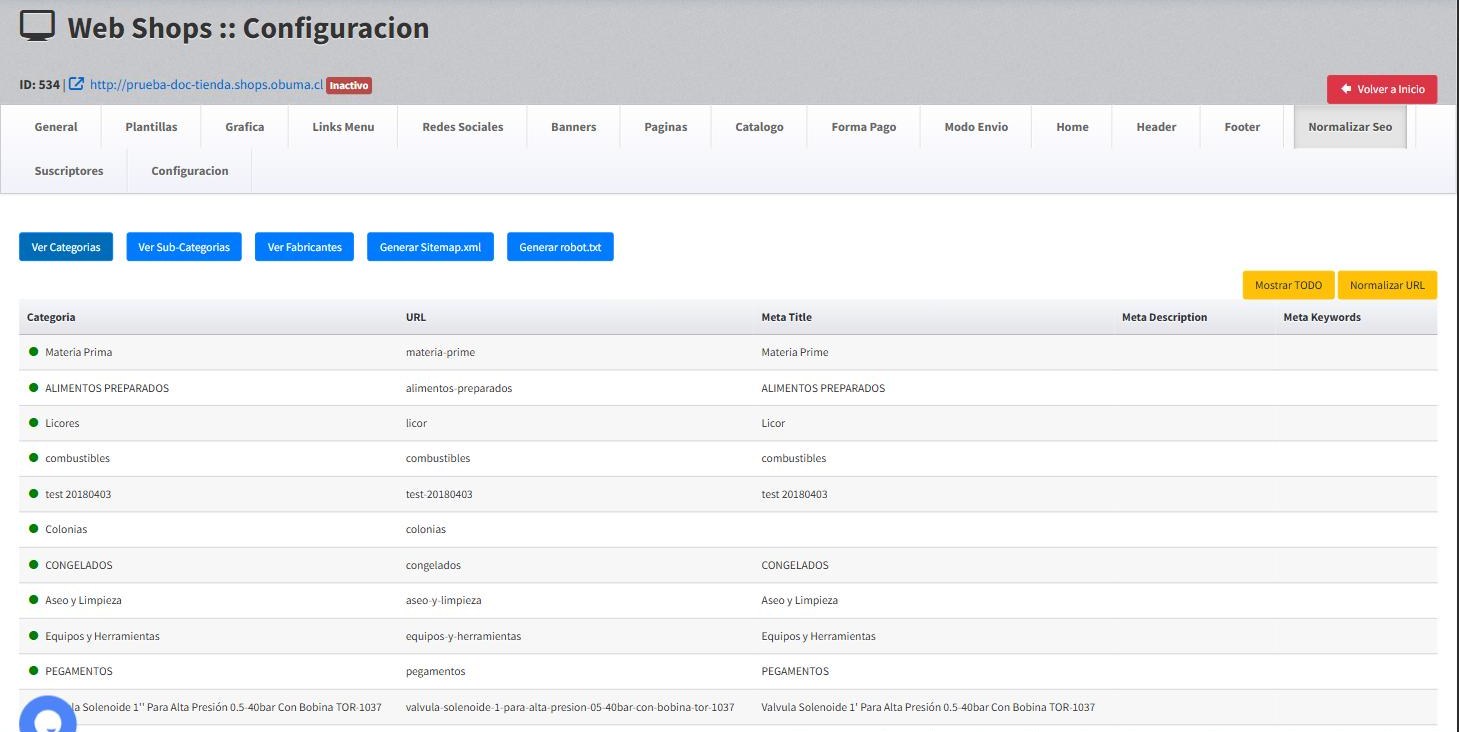Screen dimensions: 1459x732
Task: Select the green dot beside Aseo y Limpieza
Action: click(x=34, y=600)
